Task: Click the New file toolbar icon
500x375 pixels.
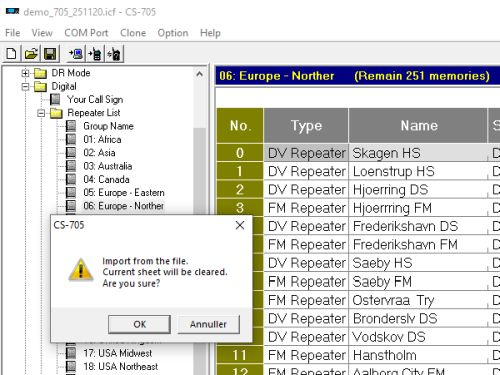Action: pyautogui.click(x=12, y=54)
